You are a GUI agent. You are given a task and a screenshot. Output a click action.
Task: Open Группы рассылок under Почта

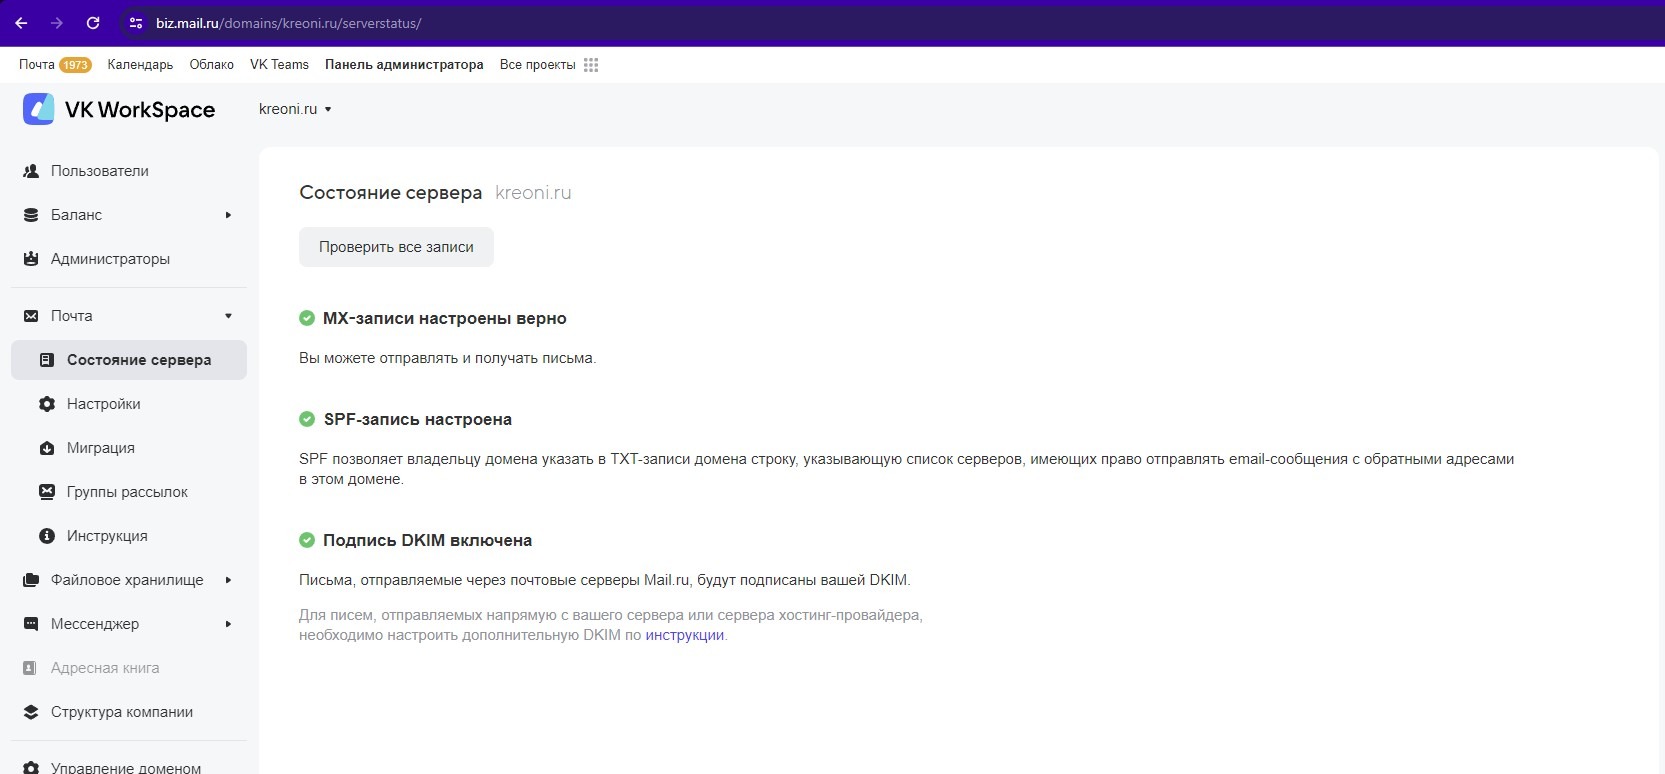pyautogui.click(x=129, y=492)
